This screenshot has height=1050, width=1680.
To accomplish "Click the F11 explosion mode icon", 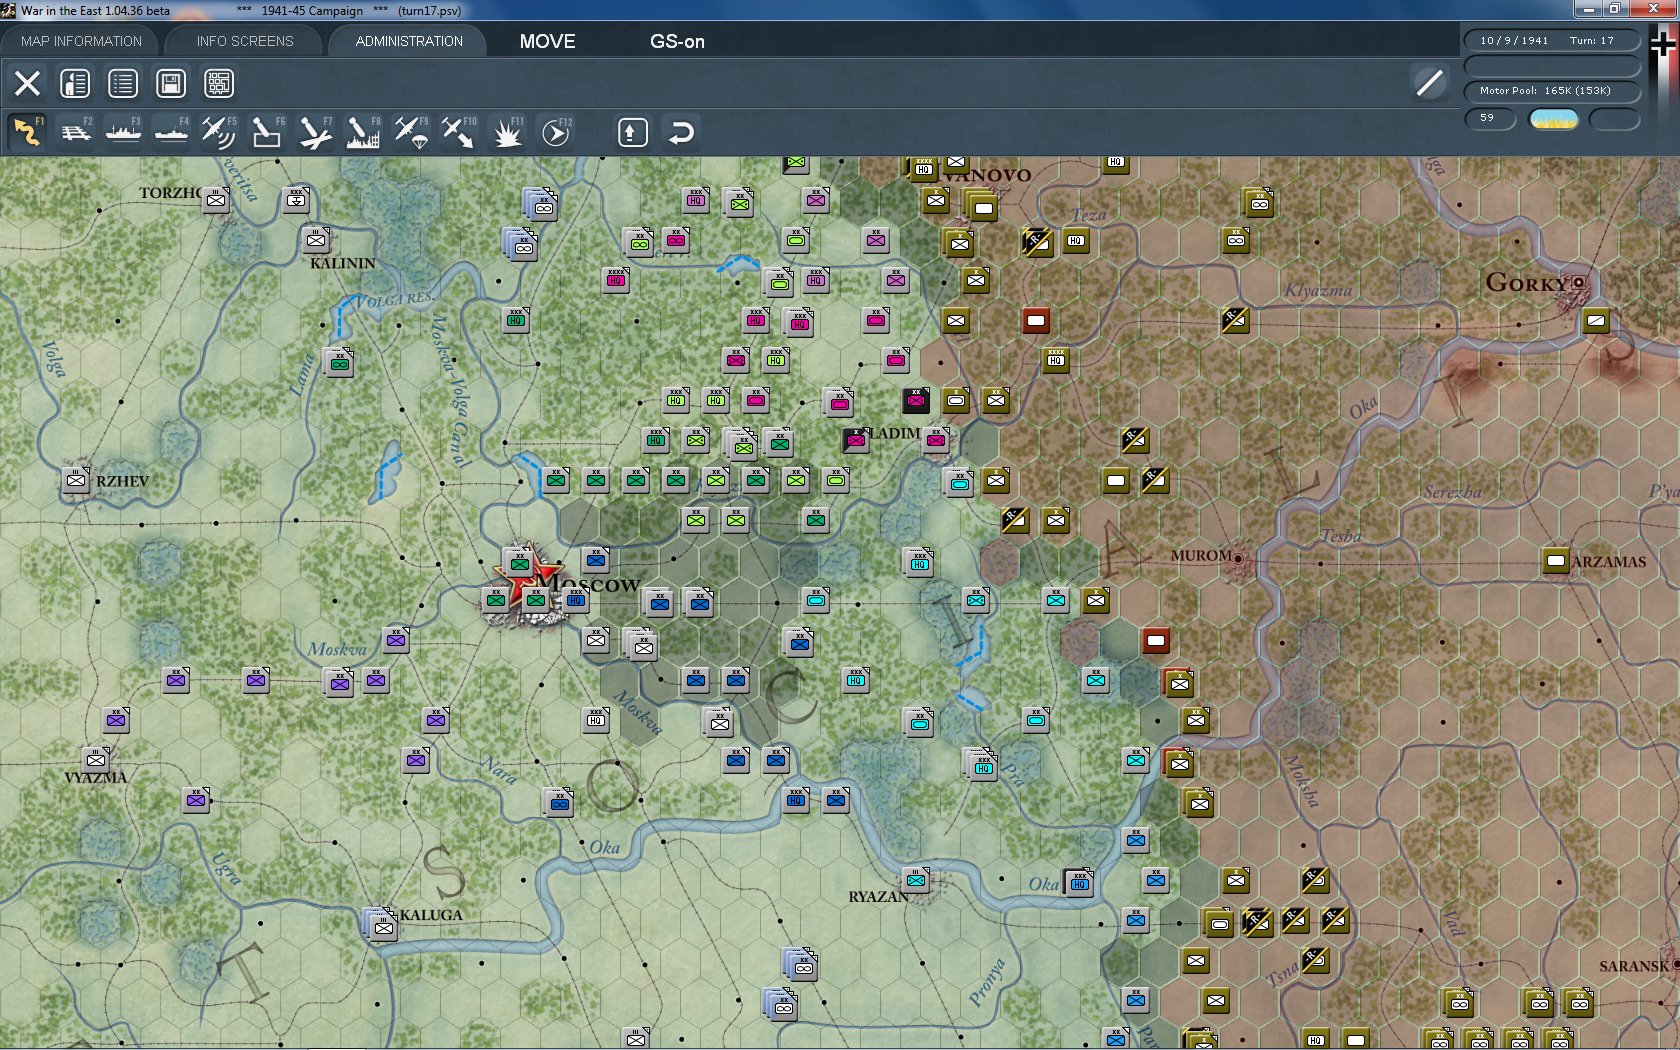I will 507,132.
